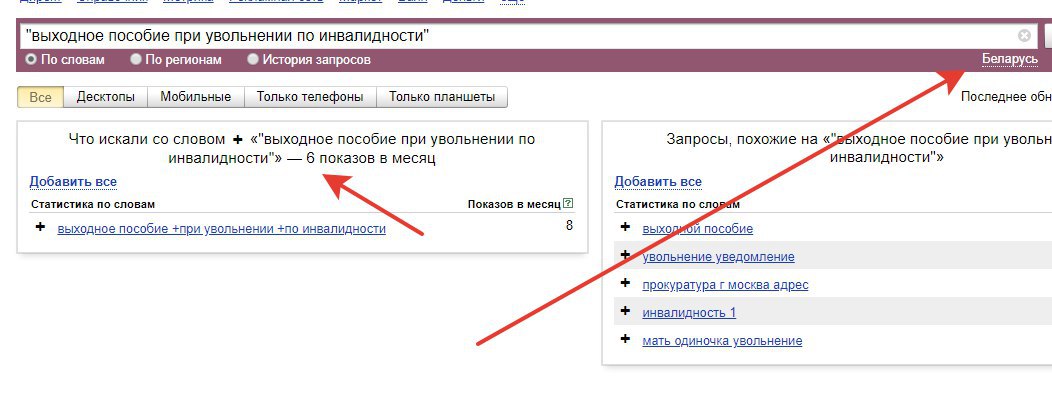
Task: Switch to the 'Мобильные' tab
Action: tap(195, 97)
